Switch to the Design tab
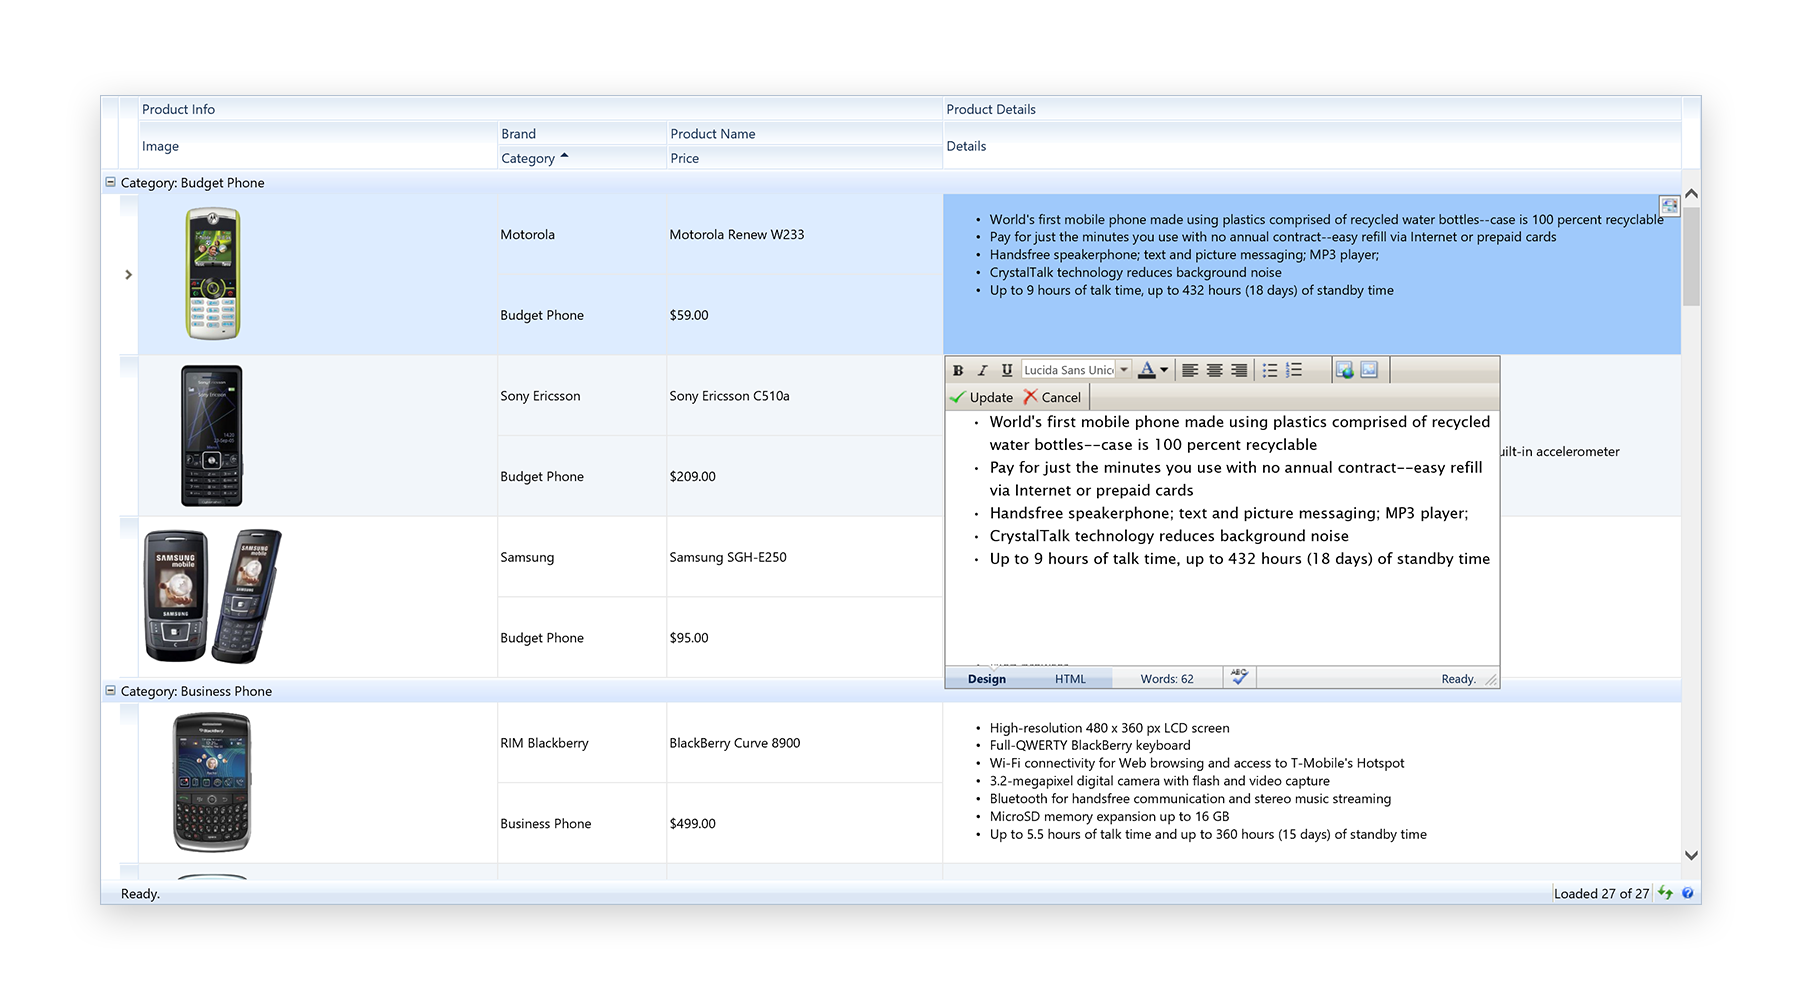 pyautogui.click(x=987, y=679)
